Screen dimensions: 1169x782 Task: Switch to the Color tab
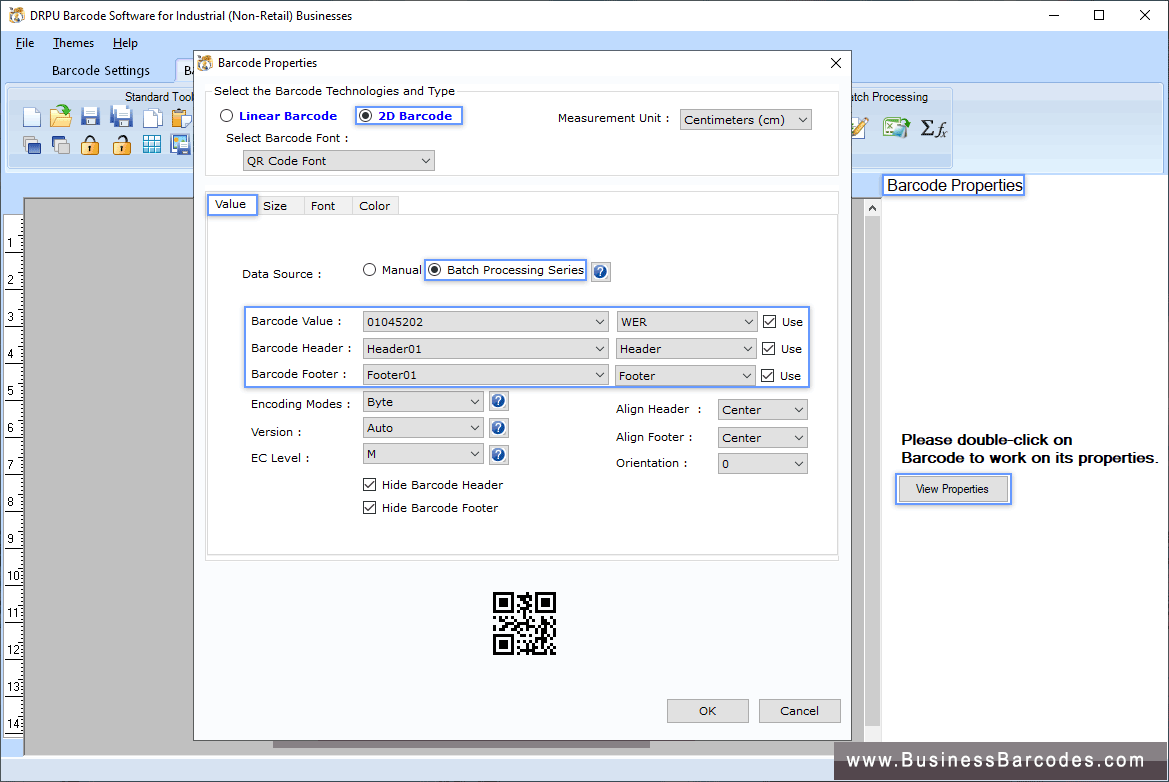coord(374,205)
